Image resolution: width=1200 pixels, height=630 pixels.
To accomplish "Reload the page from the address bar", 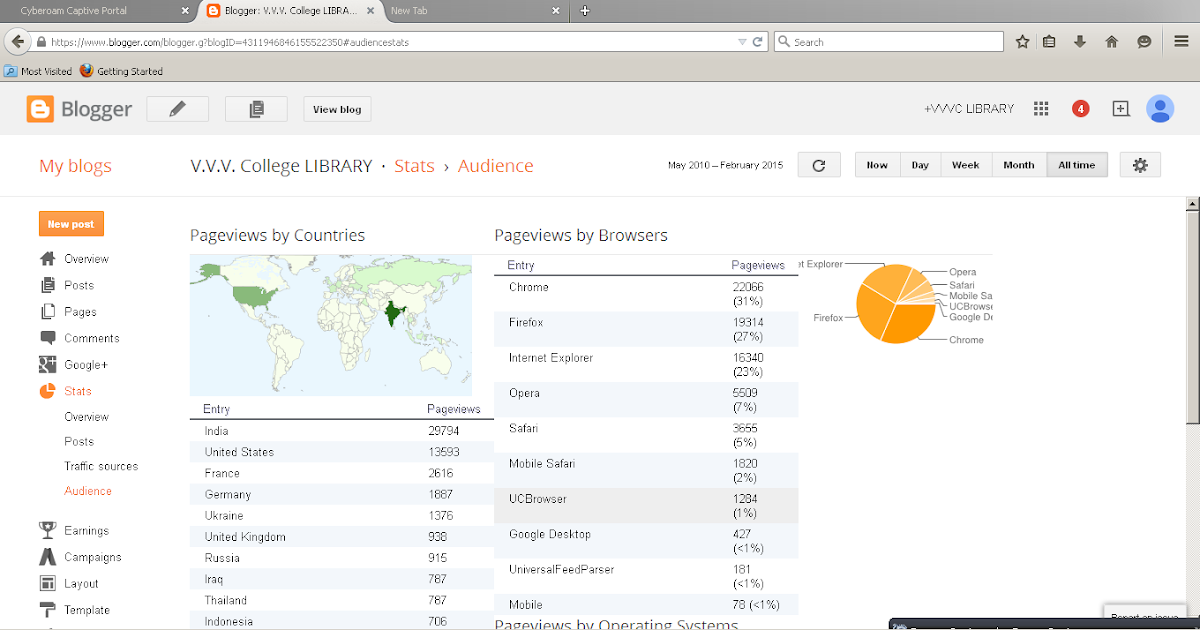I will (x=758, y=42).
